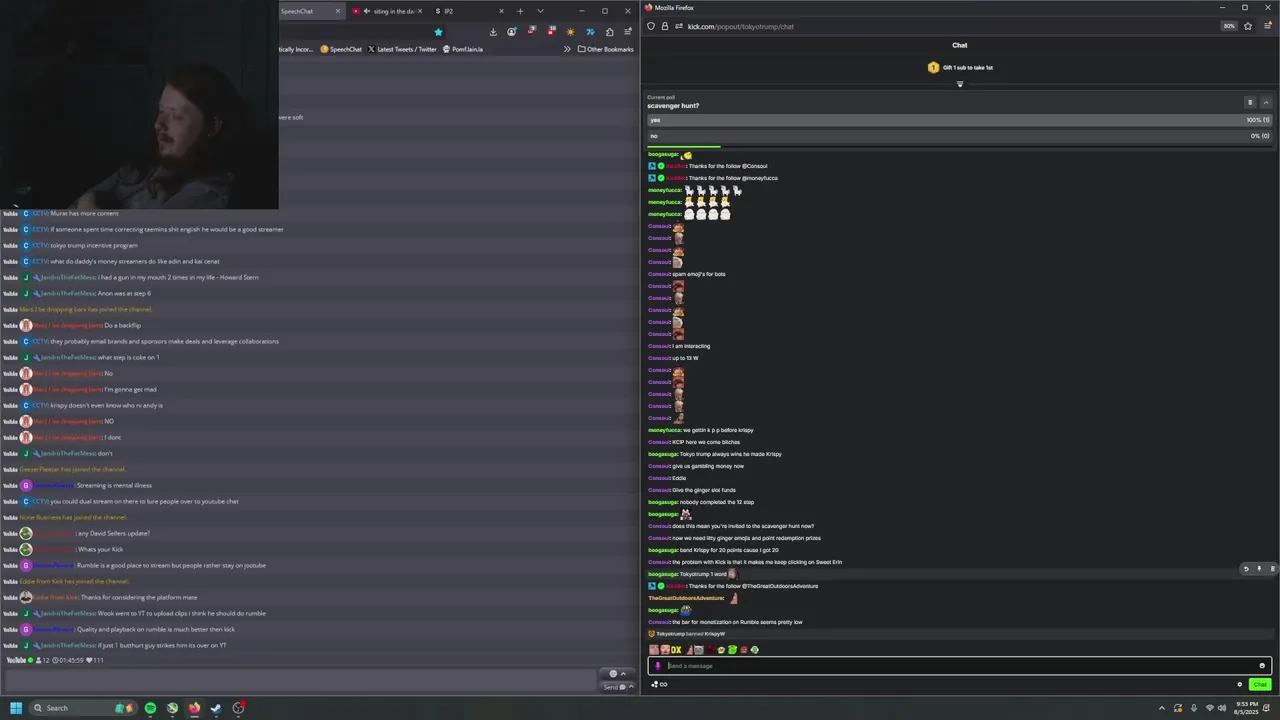Open the Pomf.lain.la bookmark
The image size is (1280, 720).
[463, 49]
